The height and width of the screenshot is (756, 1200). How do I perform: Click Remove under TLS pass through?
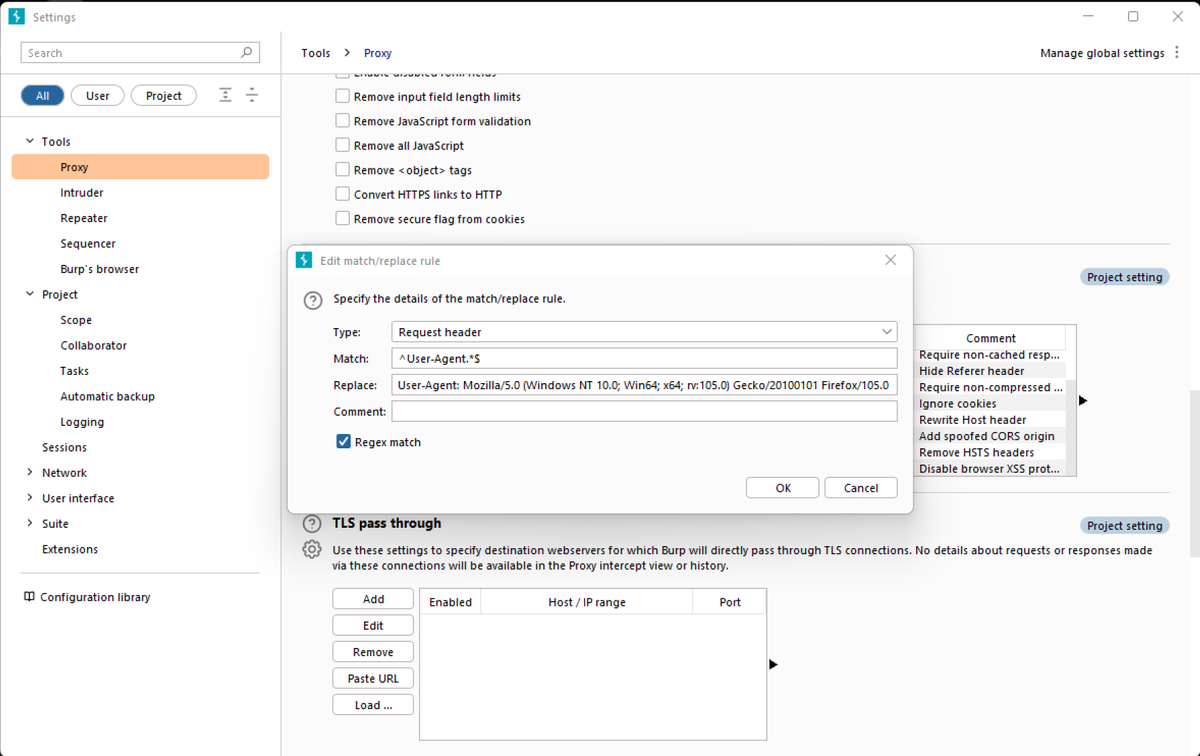(x=373, y=652)
